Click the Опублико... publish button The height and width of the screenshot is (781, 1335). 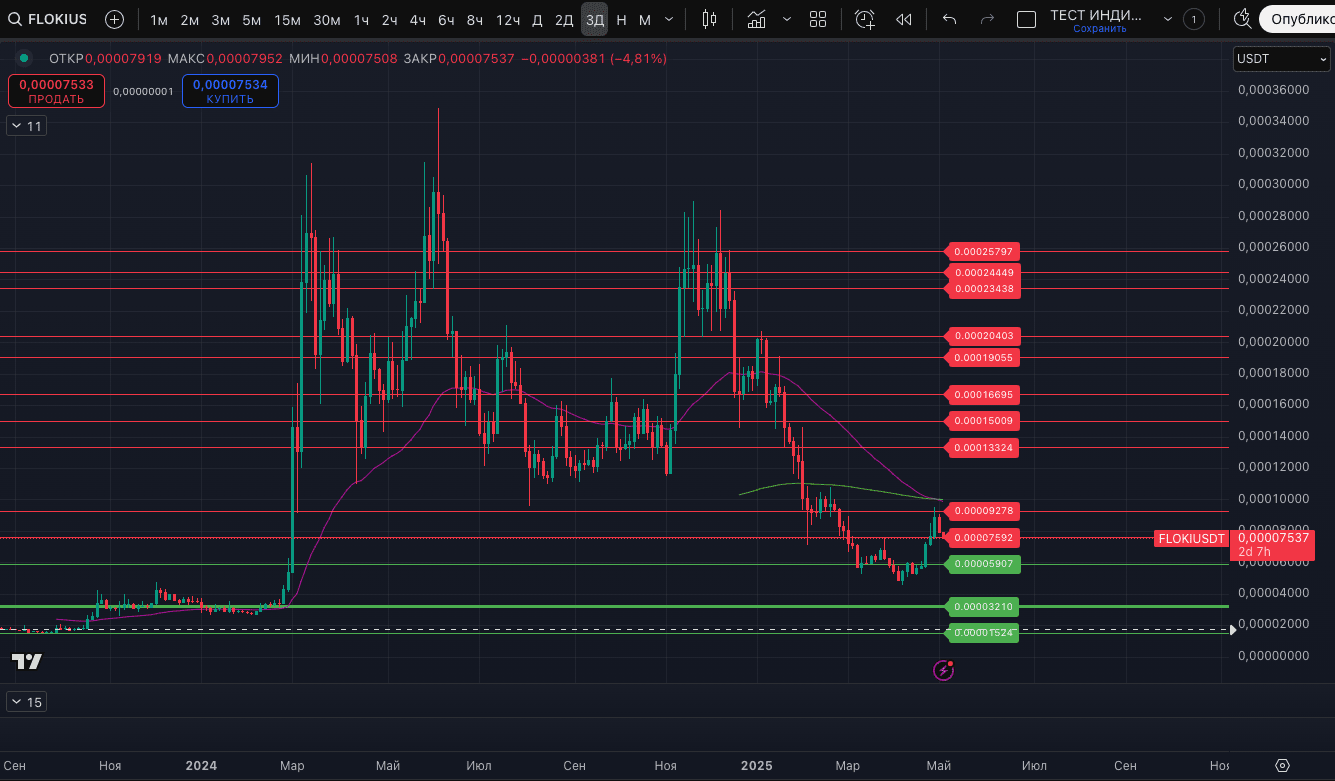1297,19
